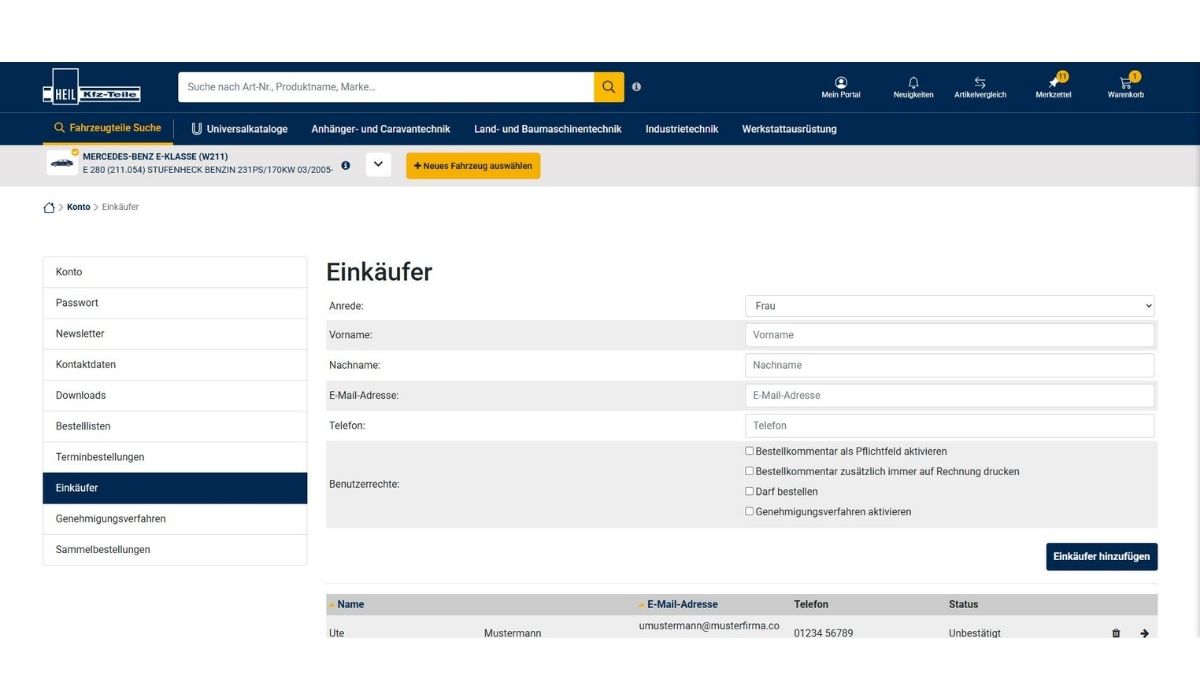
Task: Enable Bestellkommentar als Pflichtfeld aktivieren
Action: click(x=749, y=451)
